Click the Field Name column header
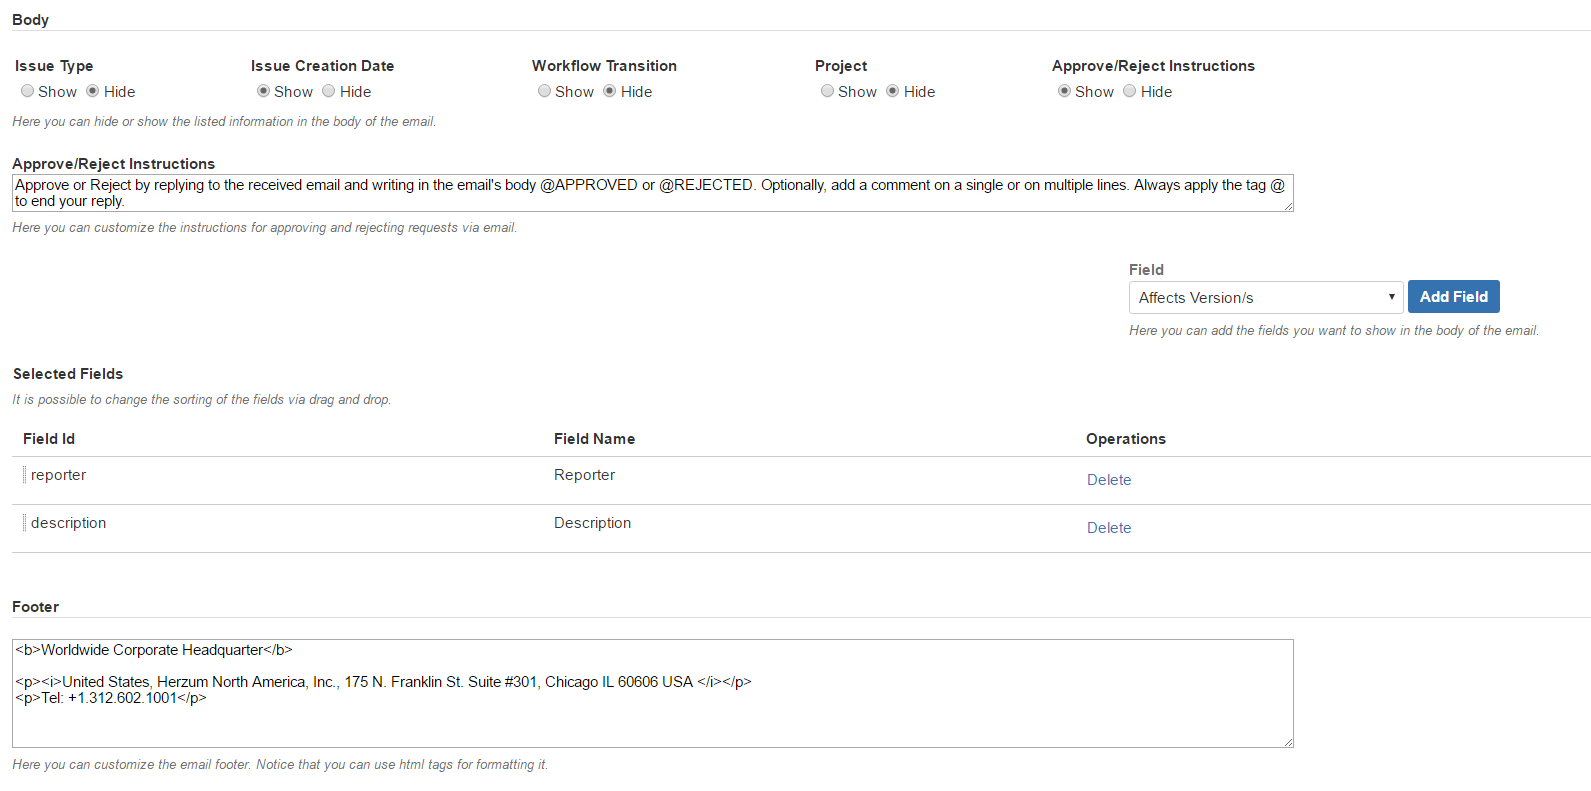This screenshot has width=1591, height=791. click(594, 439)
